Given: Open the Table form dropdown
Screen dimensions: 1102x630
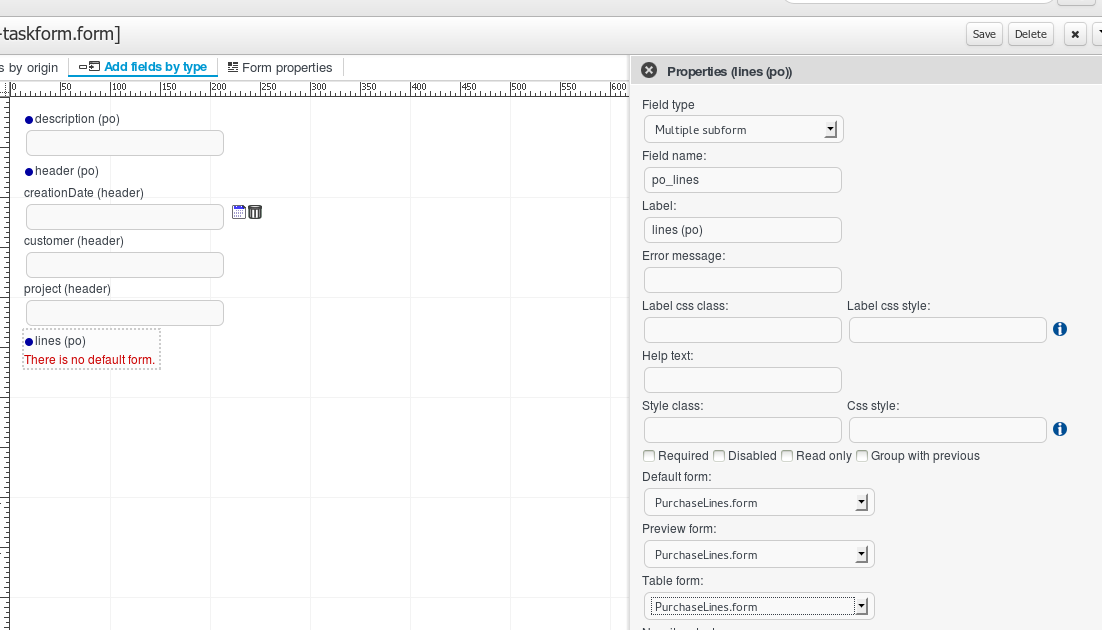Looking at the screenshot, I should (x=861, y=605).
